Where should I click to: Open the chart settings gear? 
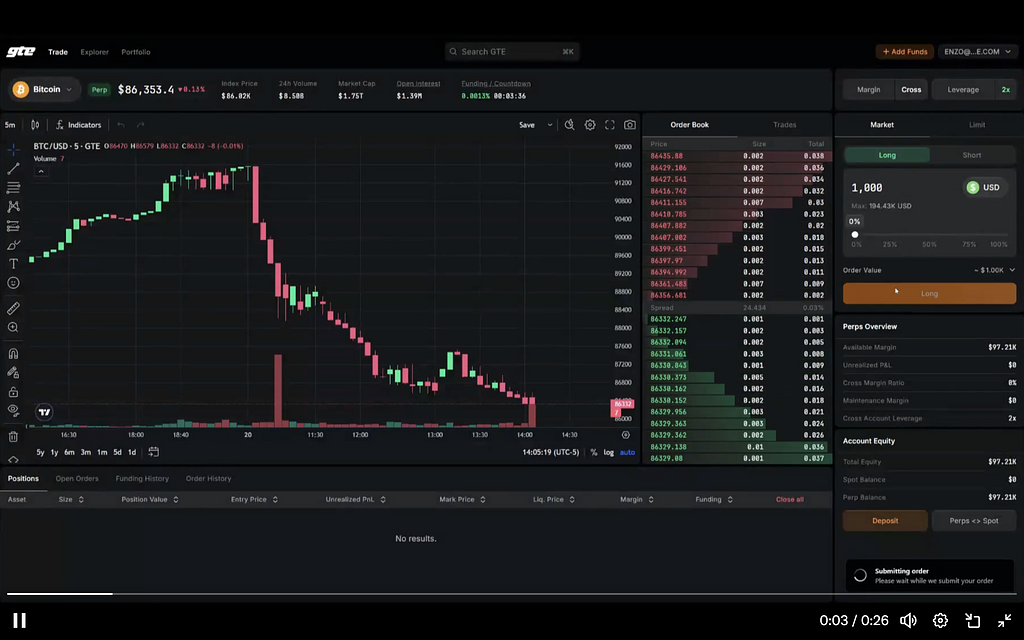(590, 125)
